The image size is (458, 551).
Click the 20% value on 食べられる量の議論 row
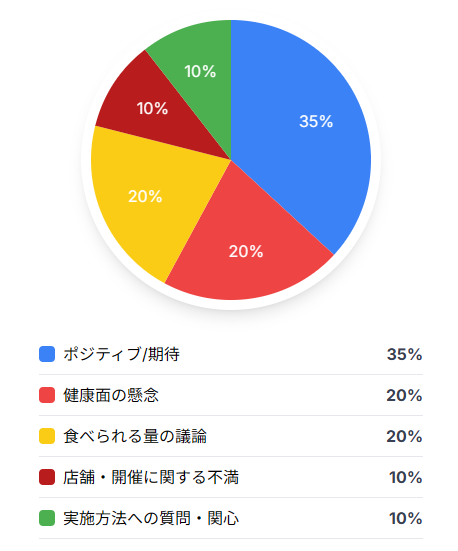pos(404,436)
